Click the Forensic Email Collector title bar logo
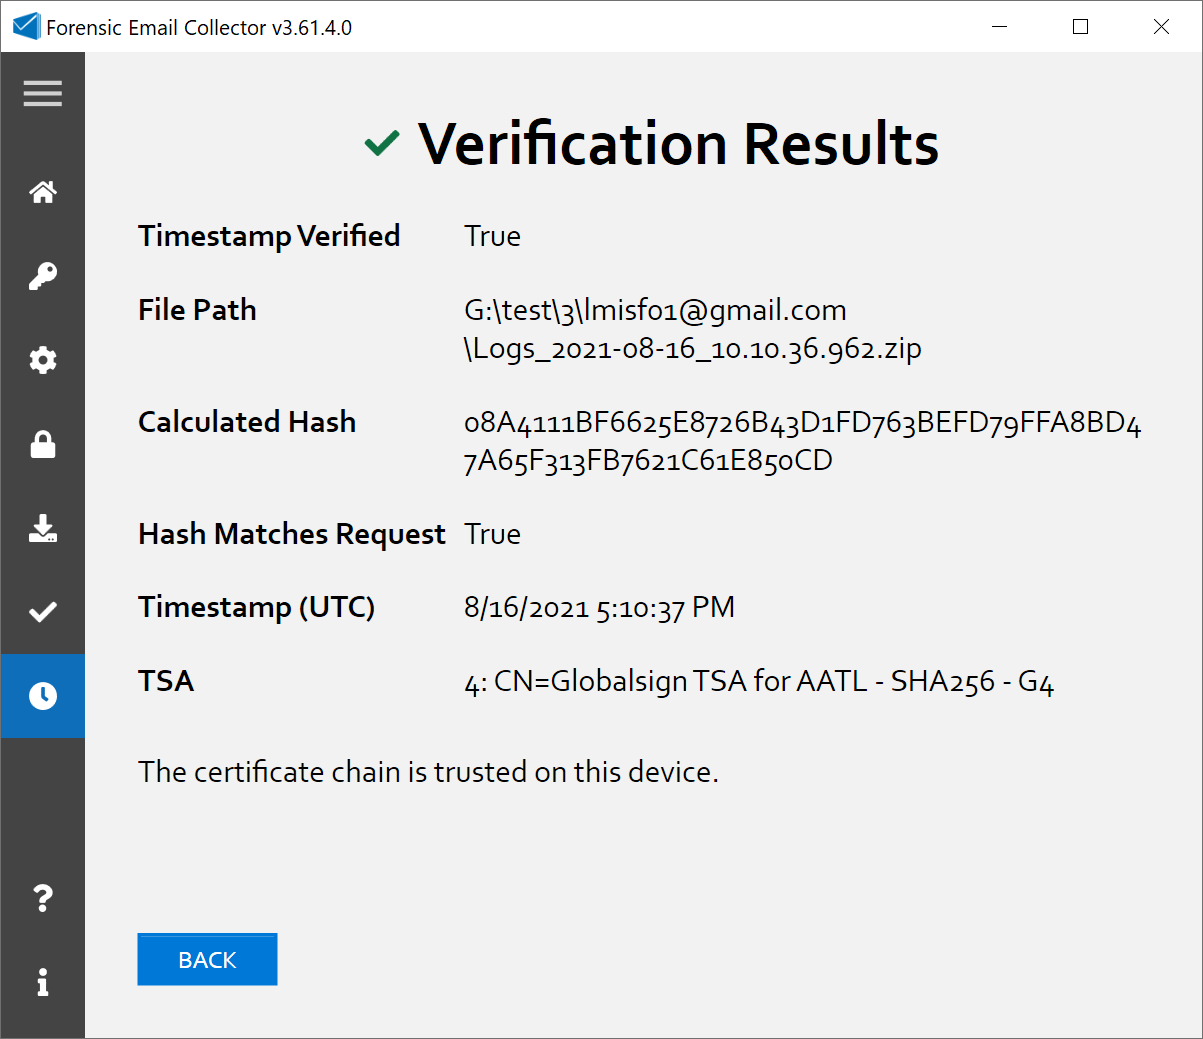 [26, 27]
